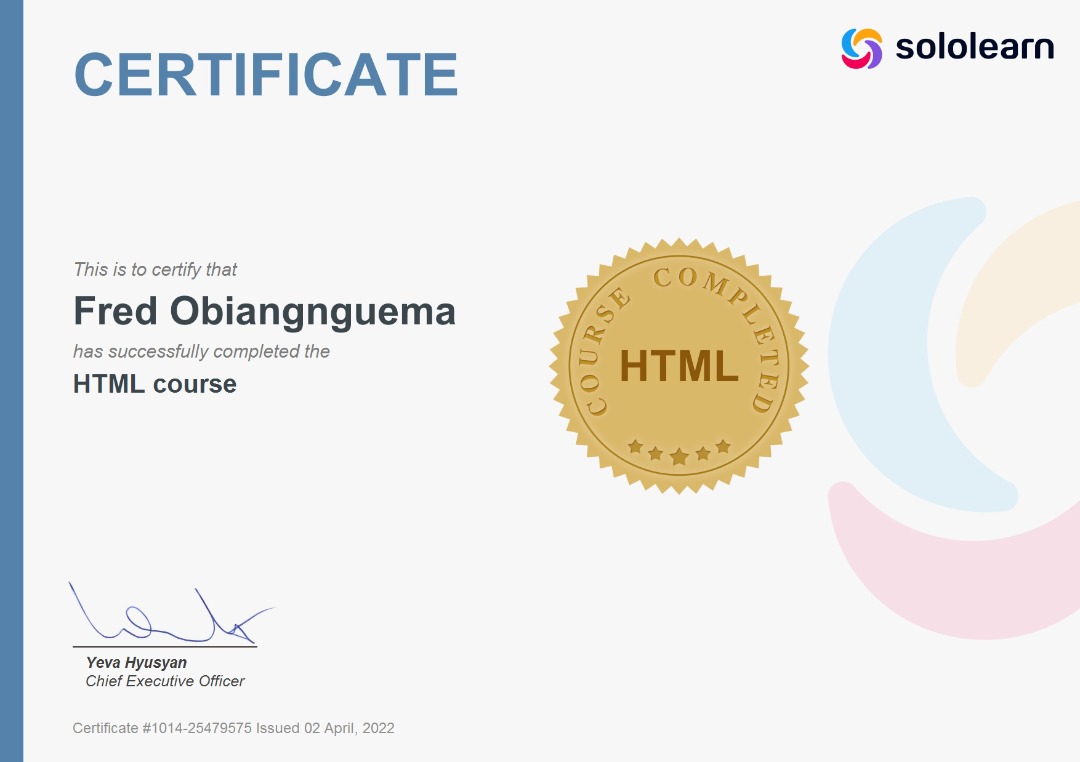Select the name Yeva Hyusyan

point(136,662)
